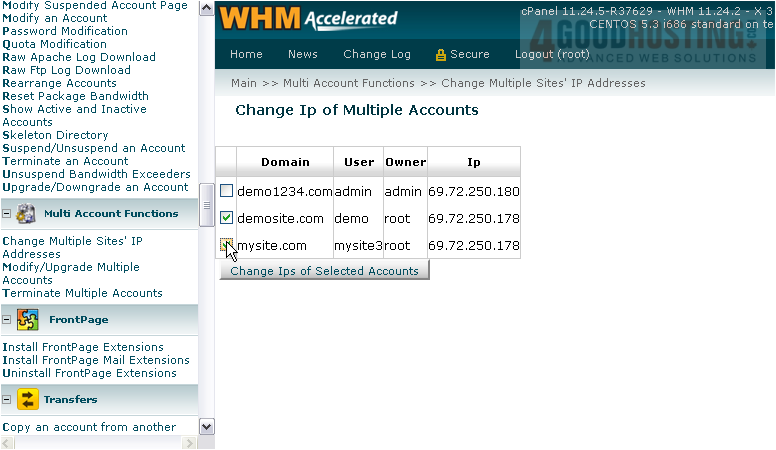Image resolution: width=776 pixels, height=450 pixels.
Task: Open the Home menu item
Action: click(x=246, y=55)
